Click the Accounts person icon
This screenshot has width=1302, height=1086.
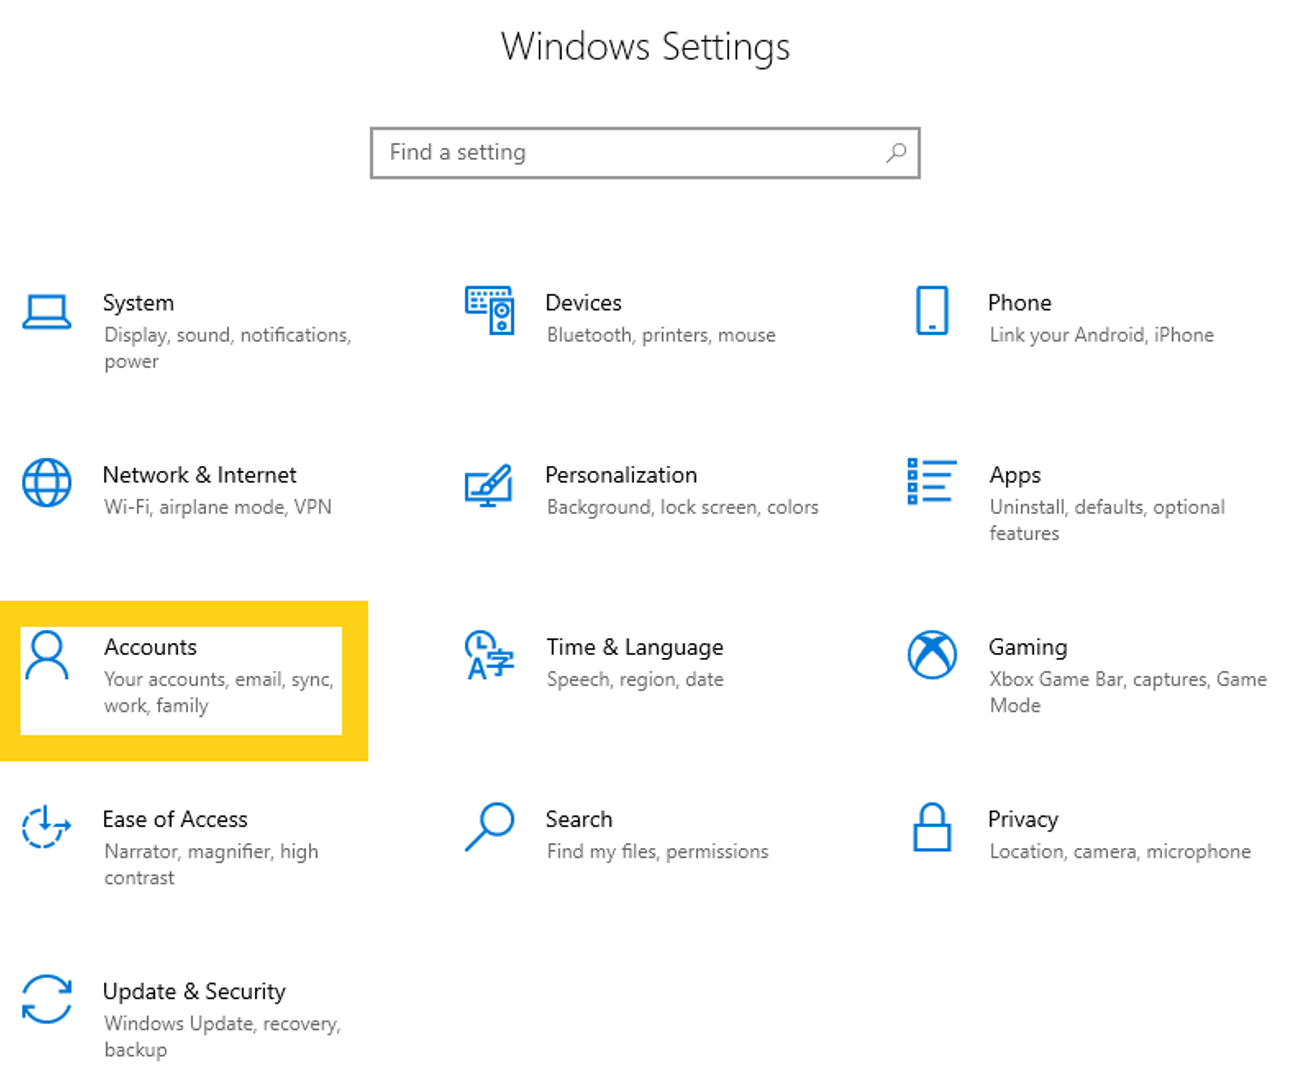click(47, 655)
